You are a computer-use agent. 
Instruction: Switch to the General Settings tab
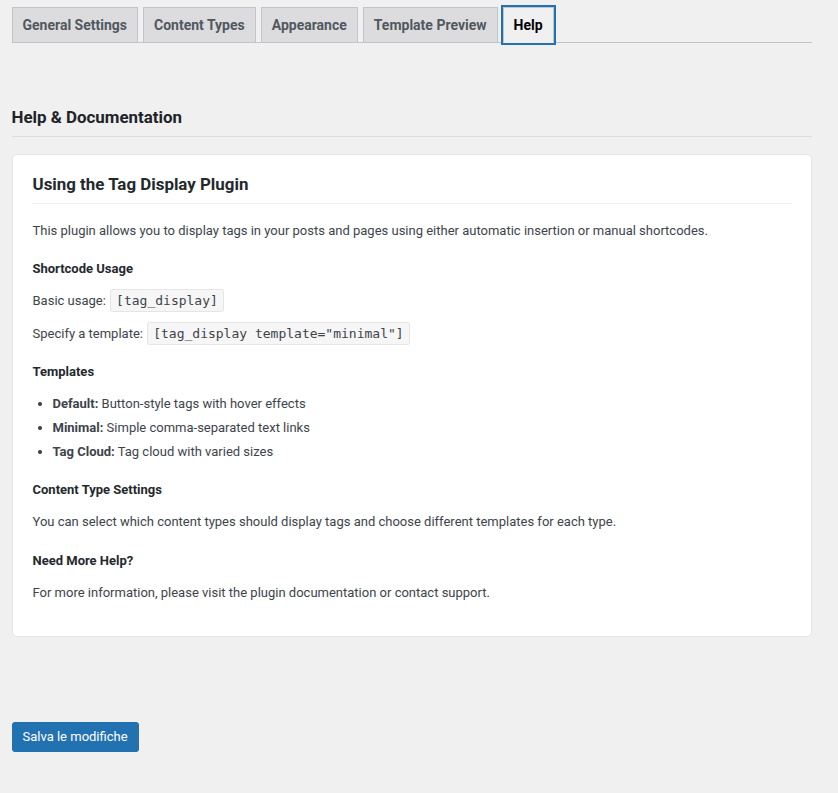click(x=75, y=25)
